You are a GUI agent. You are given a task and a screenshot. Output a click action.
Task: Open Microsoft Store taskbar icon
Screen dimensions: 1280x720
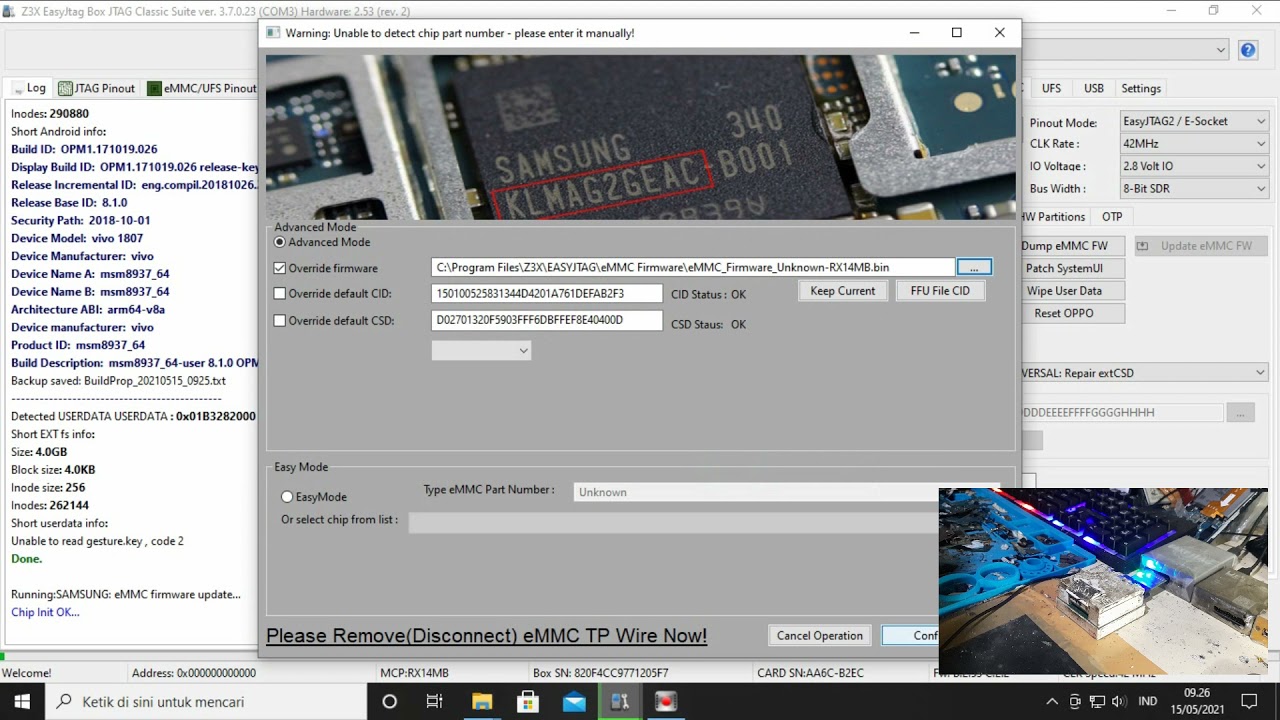click(x=528, y=702)
